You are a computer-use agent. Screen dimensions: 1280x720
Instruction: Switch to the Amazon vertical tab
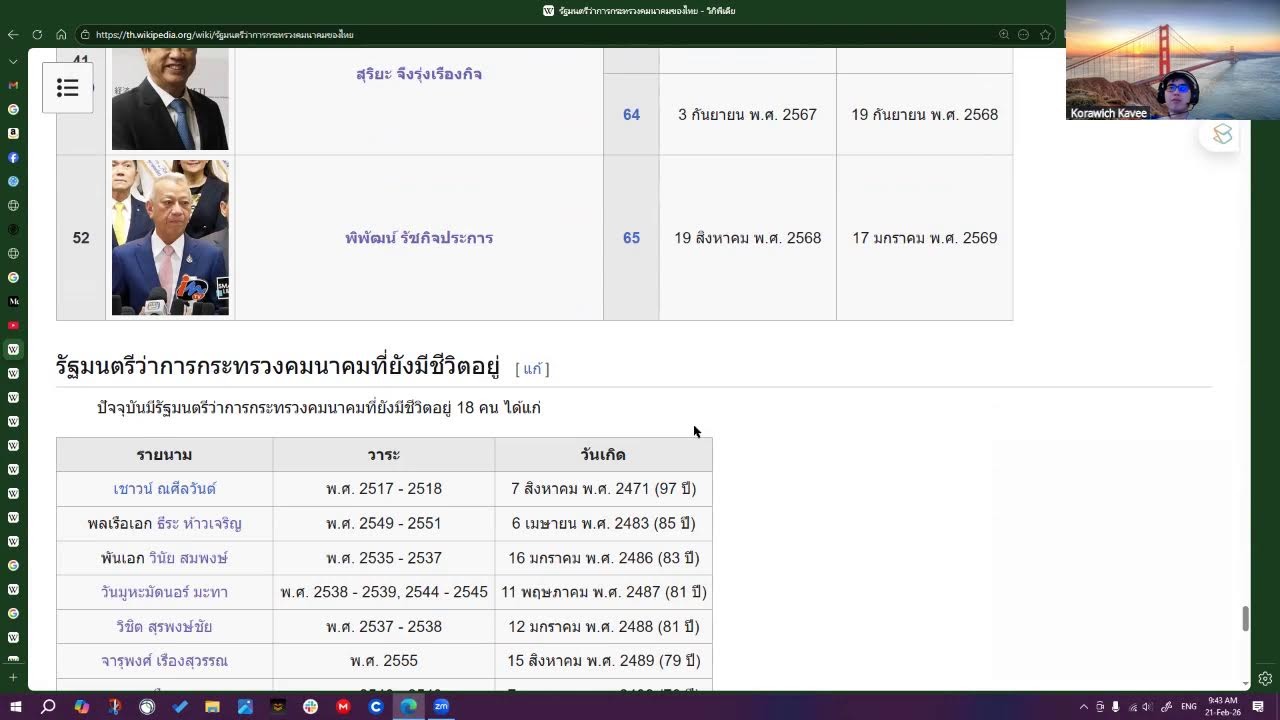(x=13, y=133)
